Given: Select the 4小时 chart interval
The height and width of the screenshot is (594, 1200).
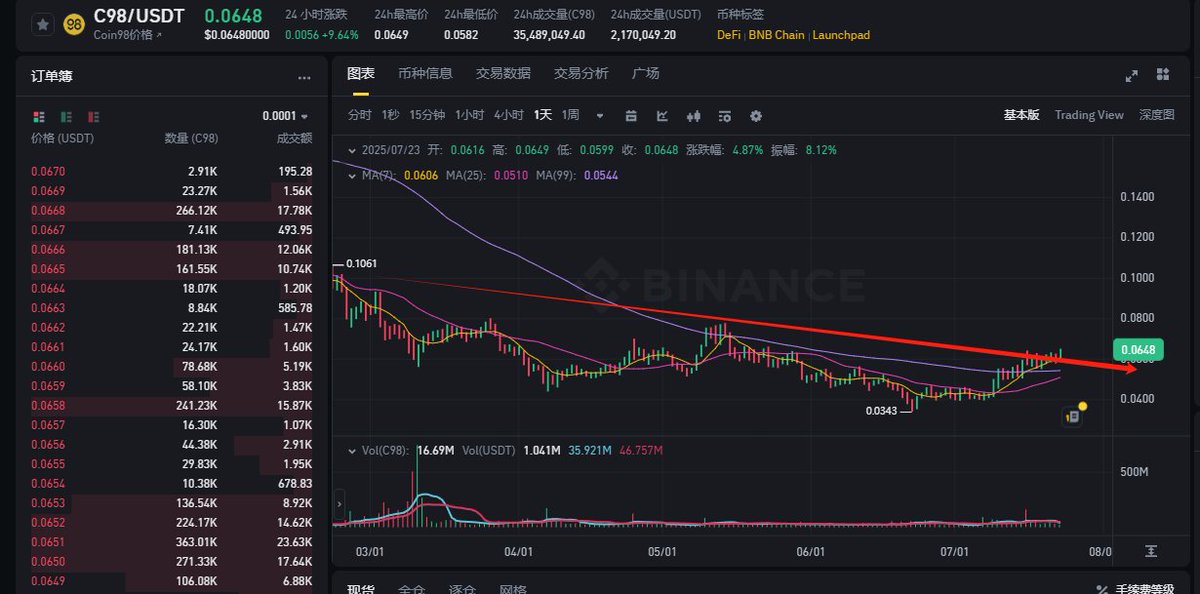Looking at the screenshot, I should (508, 115).
